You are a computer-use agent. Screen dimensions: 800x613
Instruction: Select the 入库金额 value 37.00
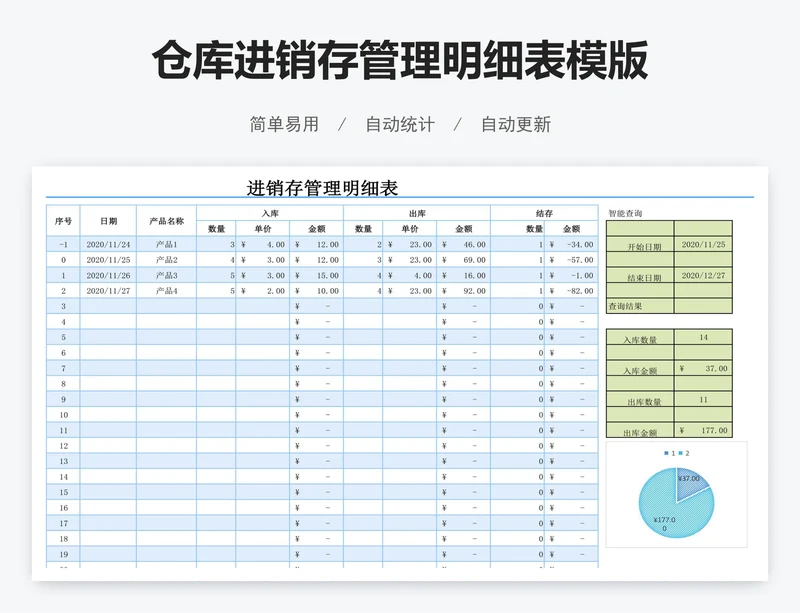tap(703, 369)
